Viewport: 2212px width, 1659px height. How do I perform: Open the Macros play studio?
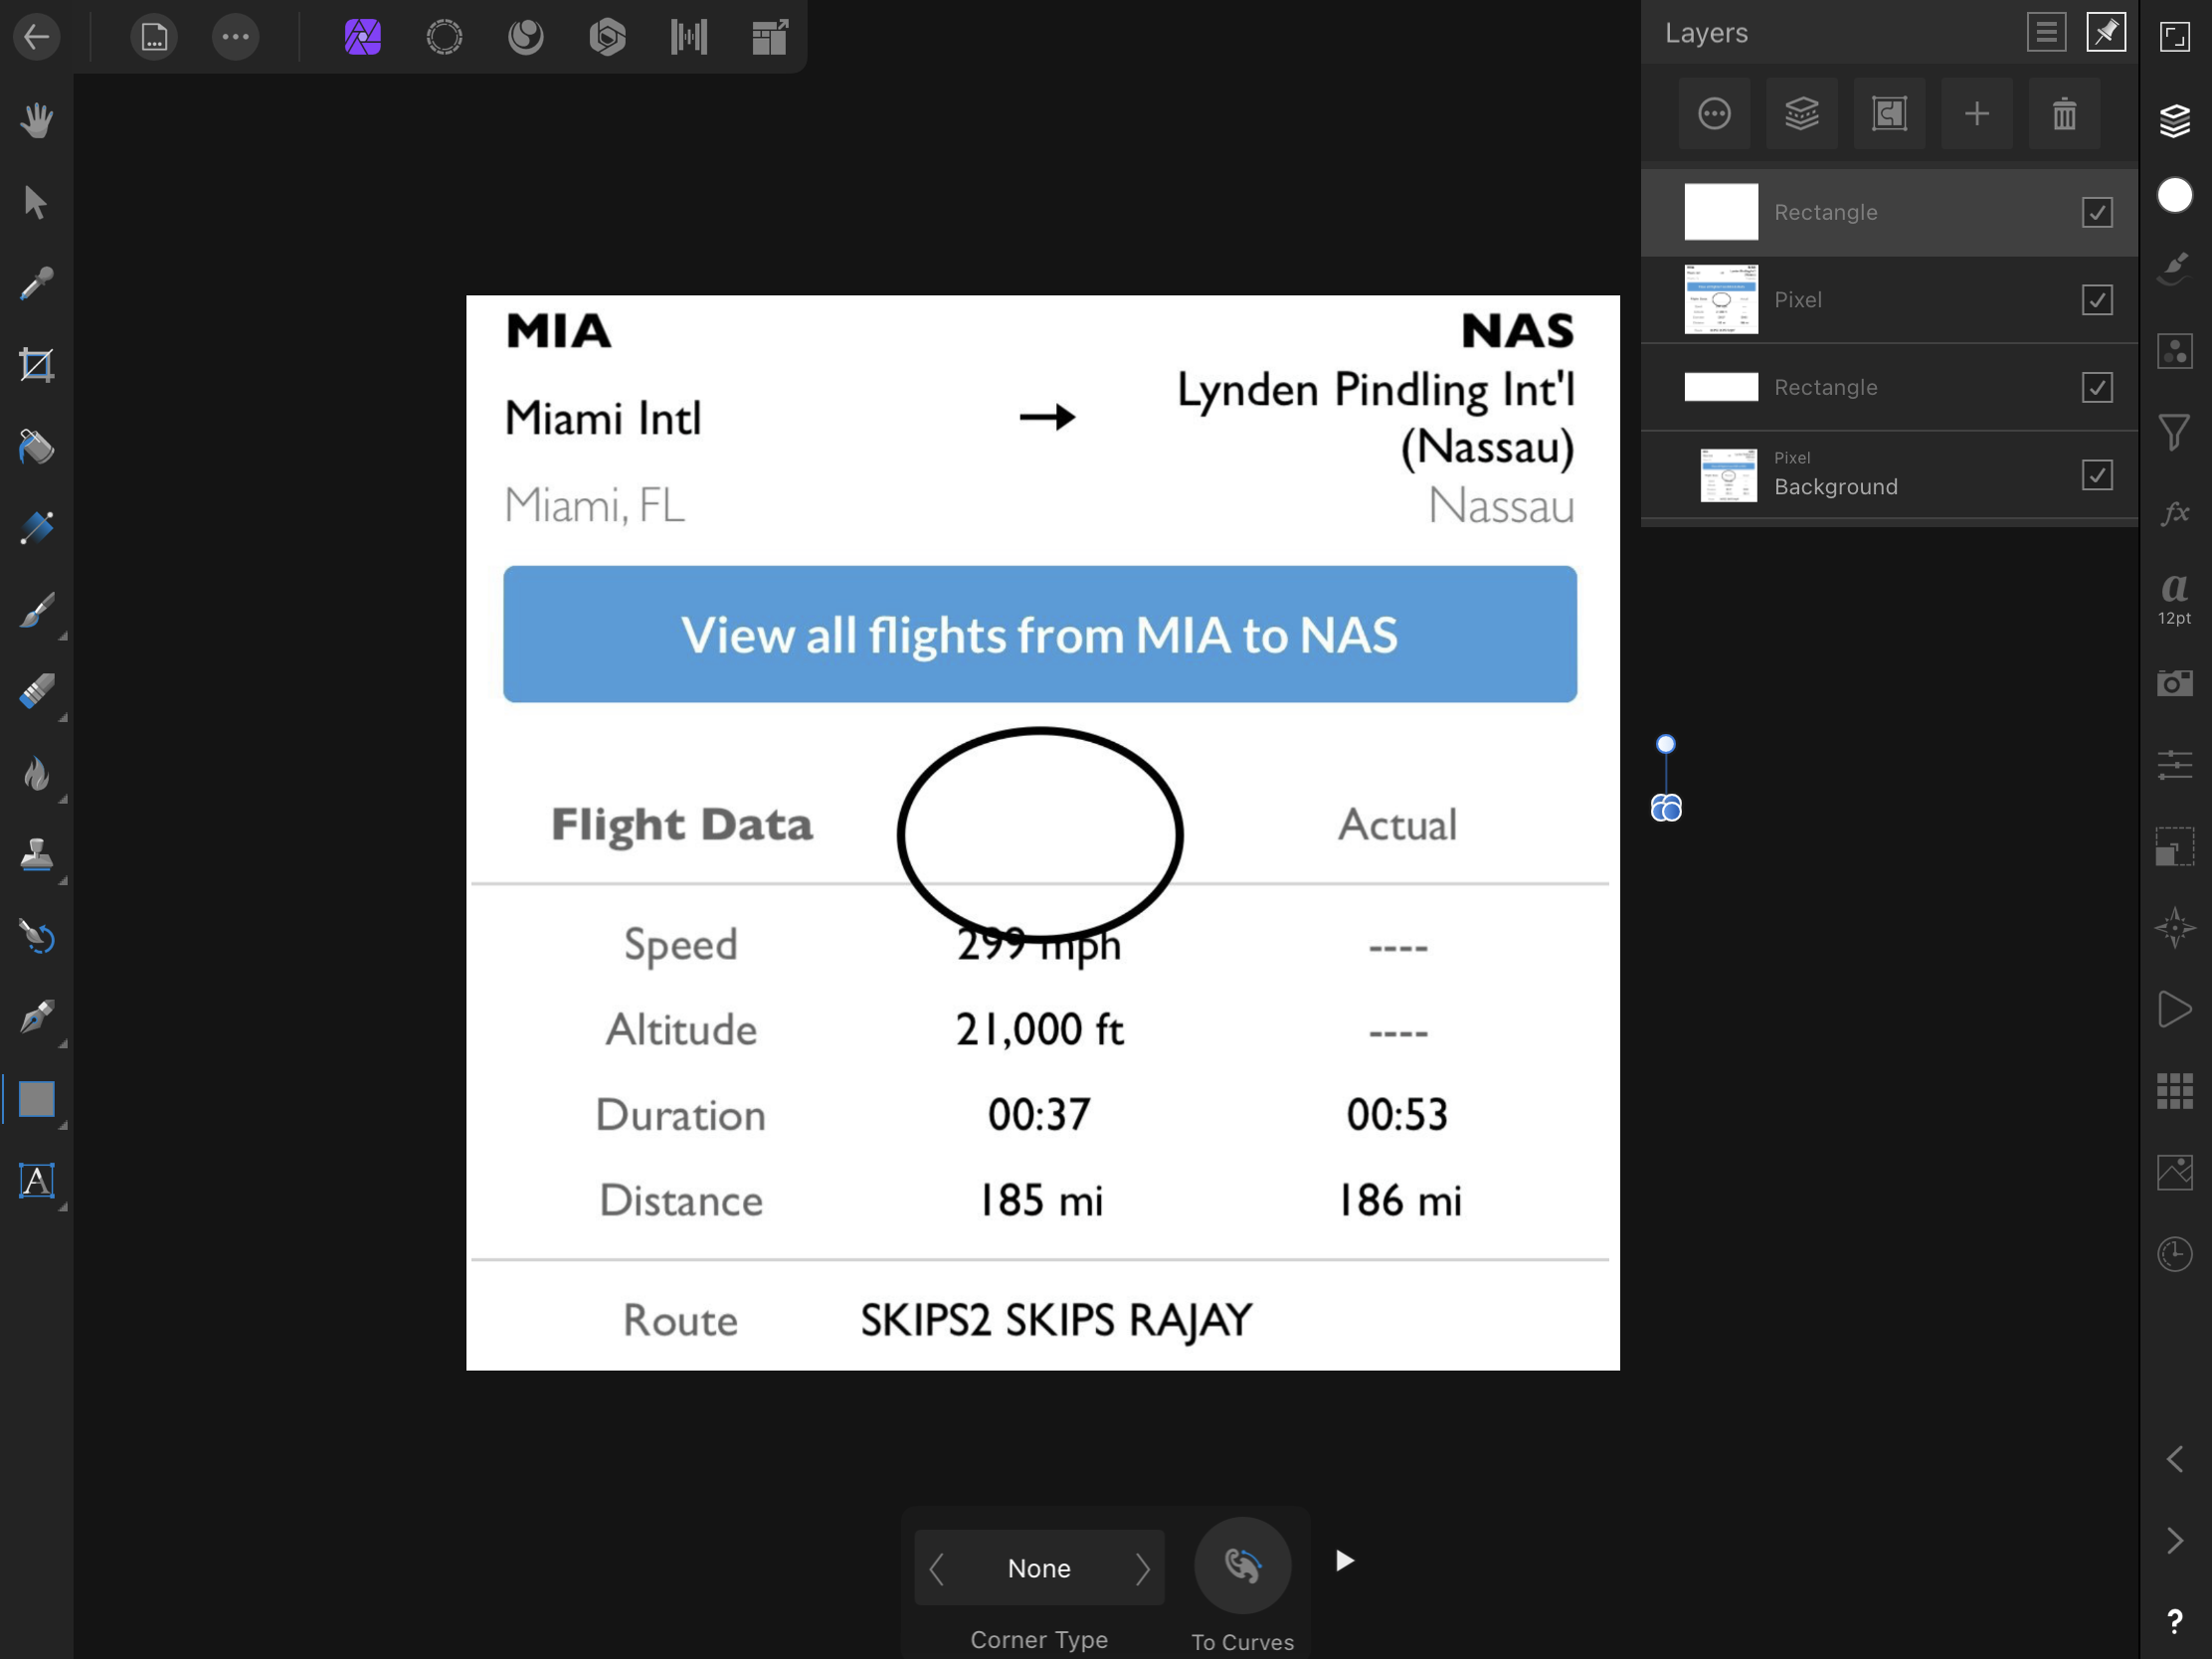click(2175, 1009)
